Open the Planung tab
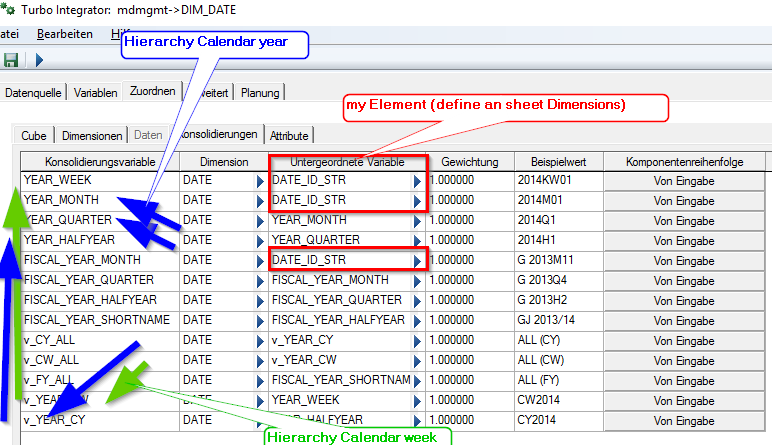Image resolution: width=772 pixels, height=445 pixels. (x=260, y=93)
